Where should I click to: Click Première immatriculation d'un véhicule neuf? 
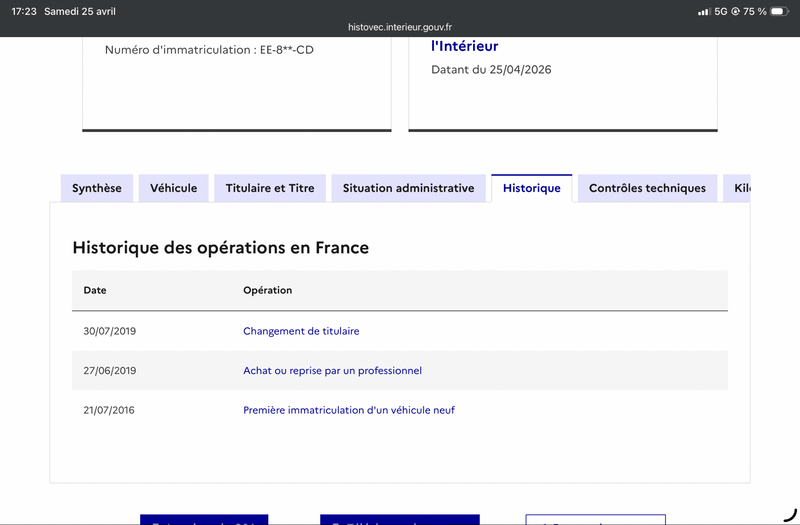(x=349, y=410)
